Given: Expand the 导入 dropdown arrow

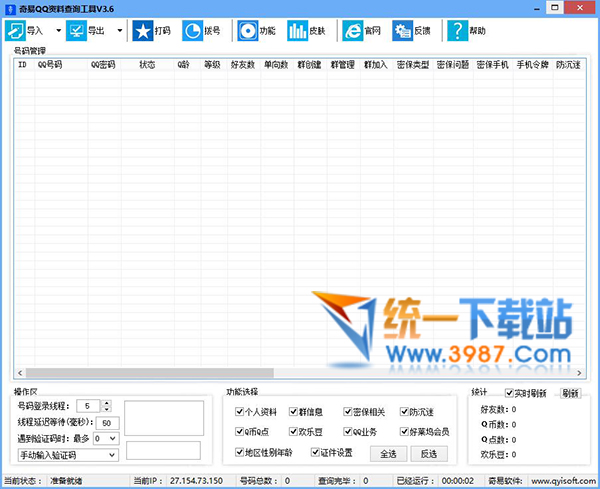Looking at the screenshot, I should 58,31.
